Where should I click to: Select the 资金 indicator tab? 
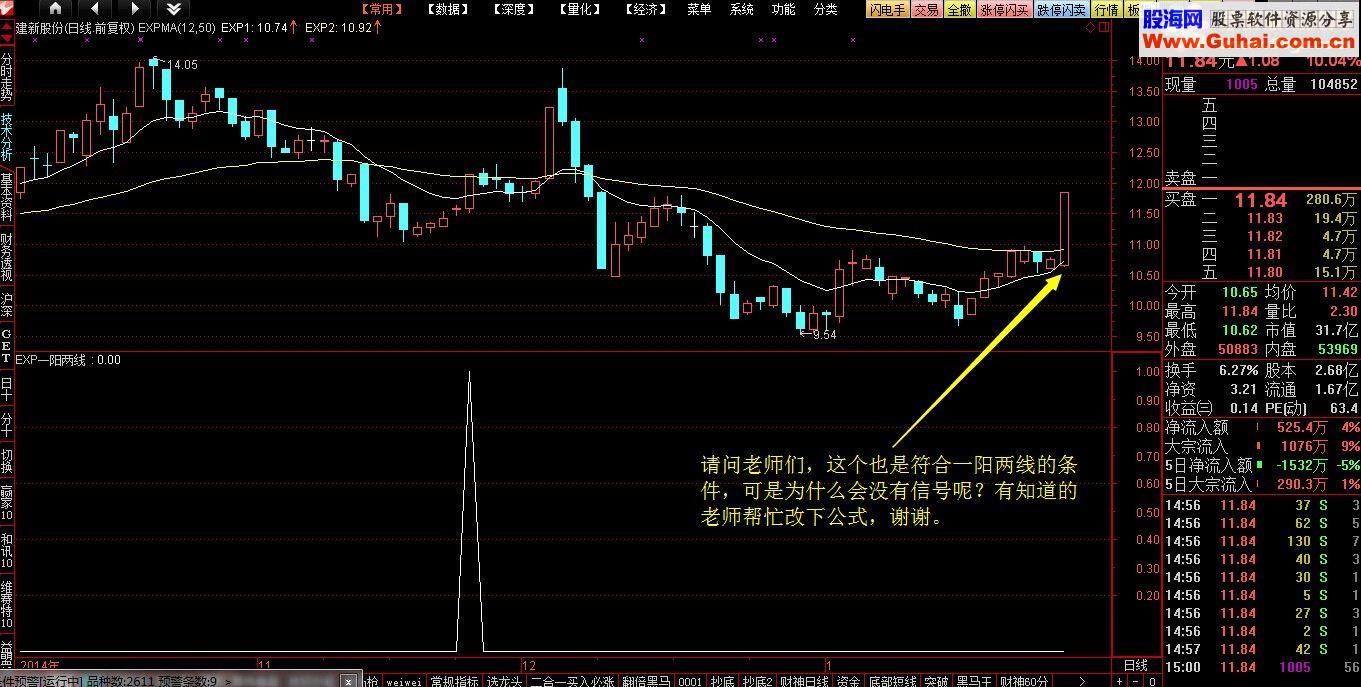848,681
